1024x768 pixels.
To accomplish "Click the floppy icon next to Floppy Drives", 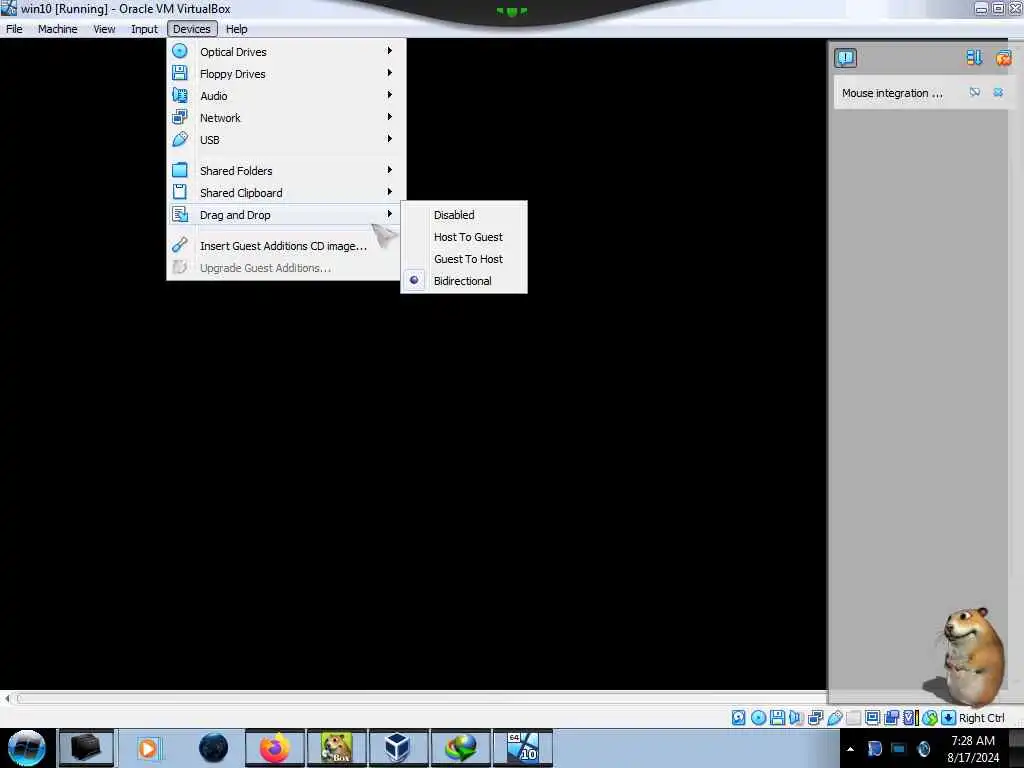I will [180, 73].
